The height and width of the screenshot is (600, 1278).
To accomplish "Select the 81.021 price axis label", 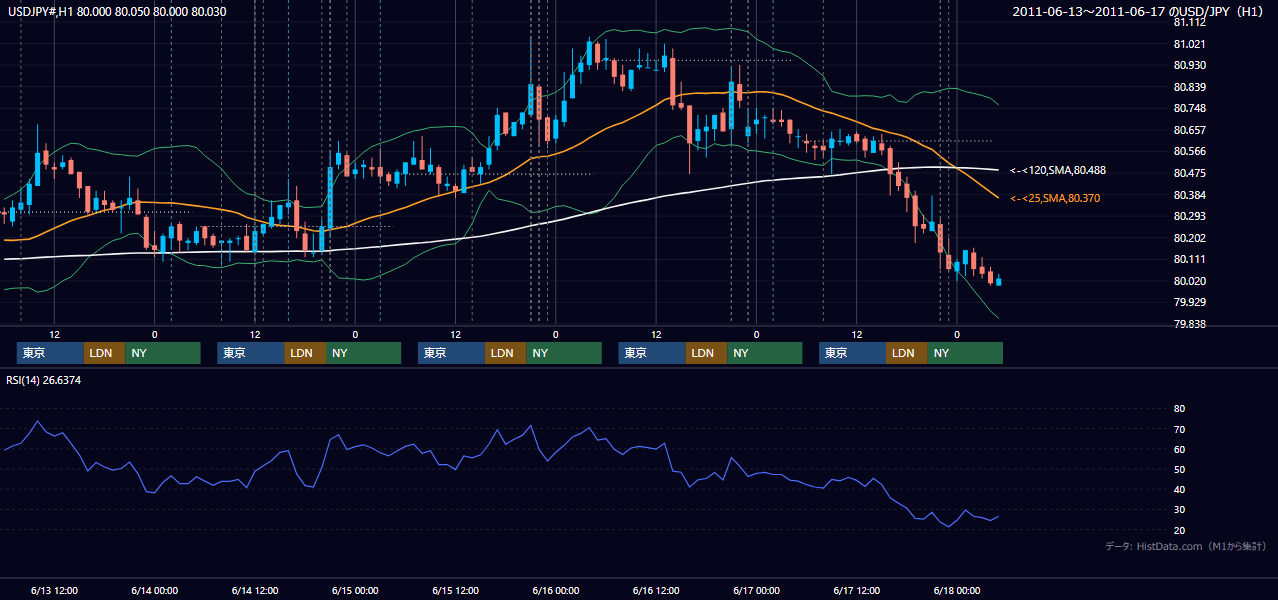I will (x=1188, y=44).
